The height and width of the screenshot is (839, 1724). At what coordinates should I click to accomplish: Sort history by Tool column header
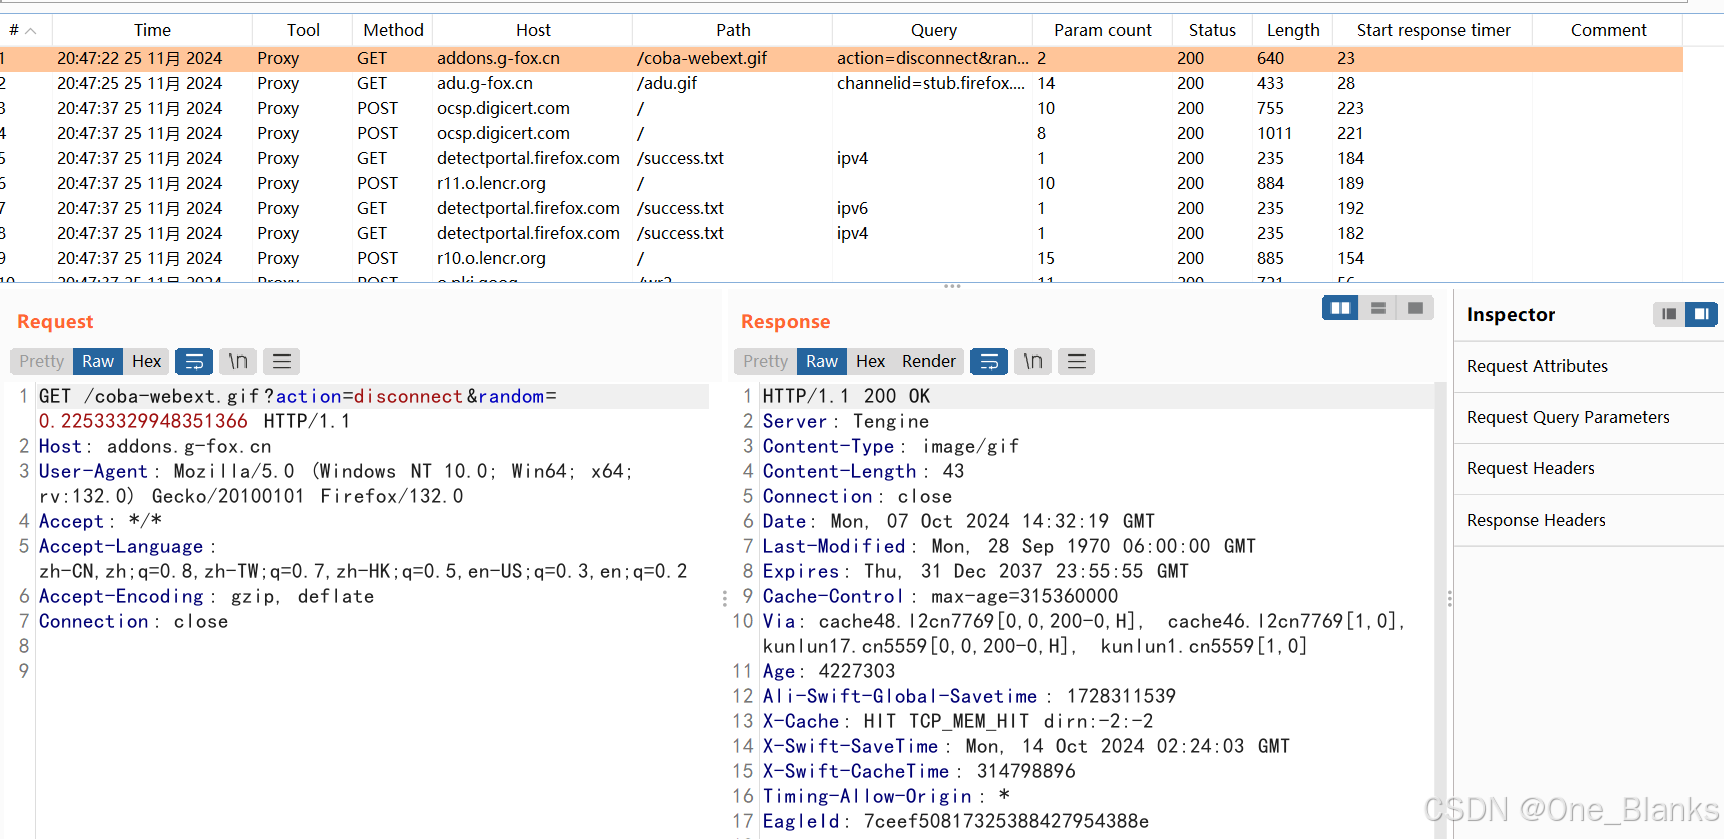[x=303, y=30]
